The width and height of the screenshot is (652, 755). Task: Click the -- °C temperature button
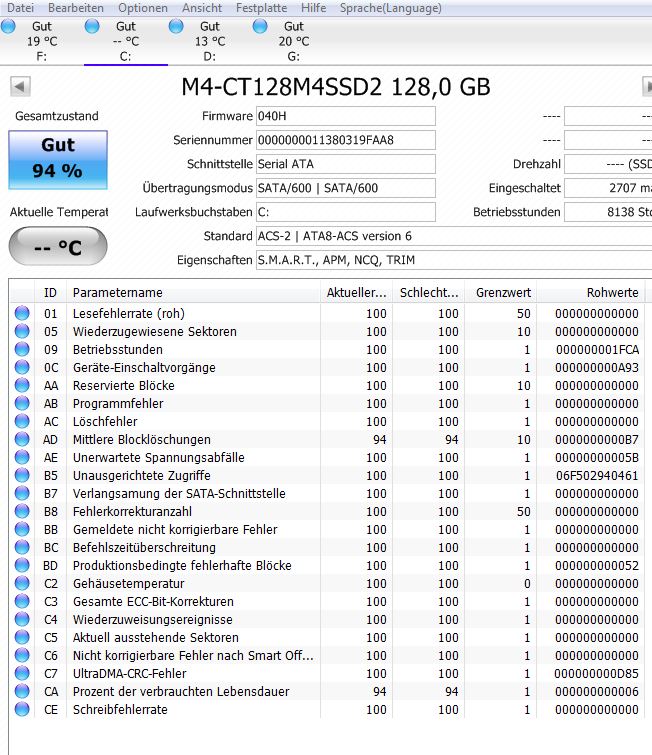pyautogui.click(x=58, y=247)
